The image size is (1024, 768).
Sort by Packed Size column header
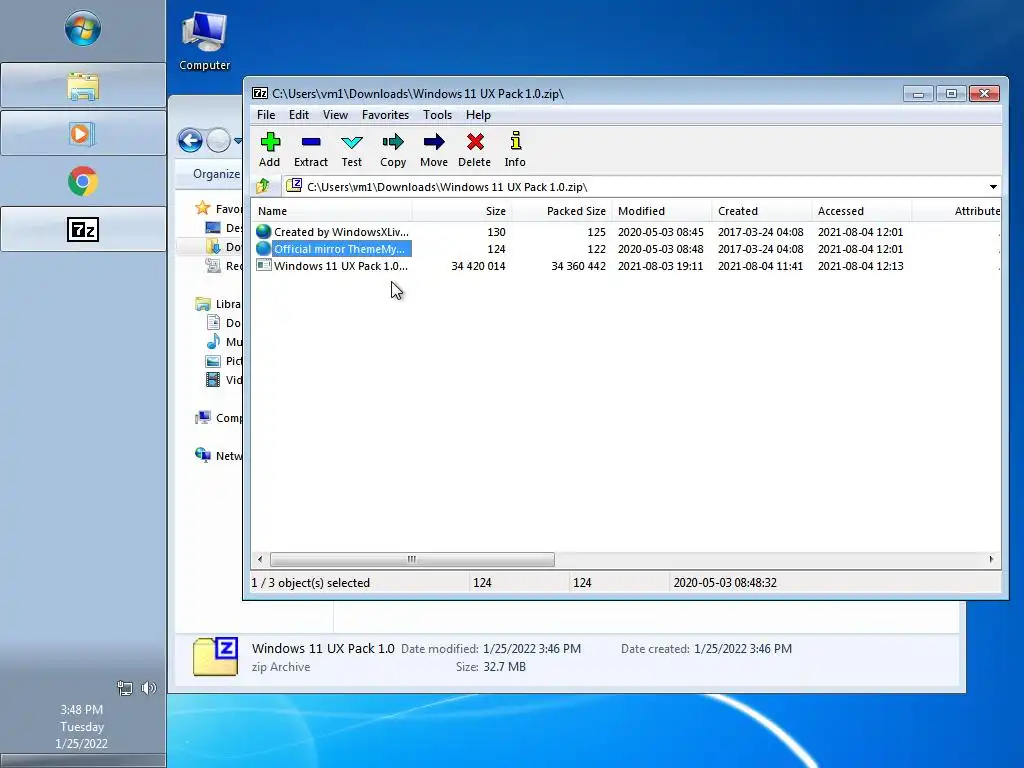click(x=562, y=211)
